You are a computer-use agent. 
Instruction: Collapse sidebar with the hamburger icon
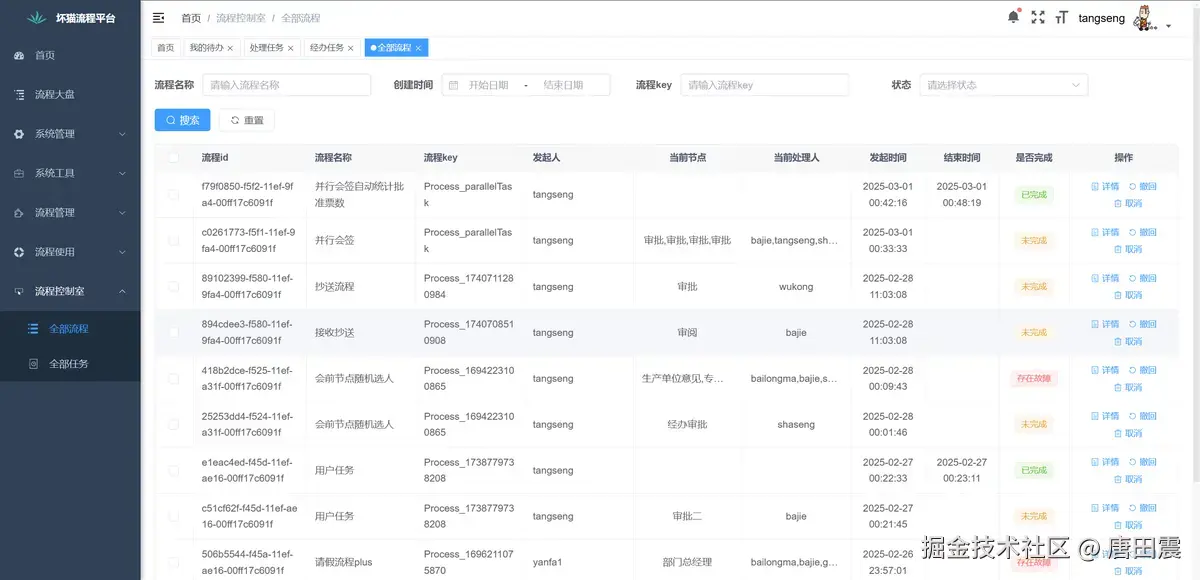(159, 18)
